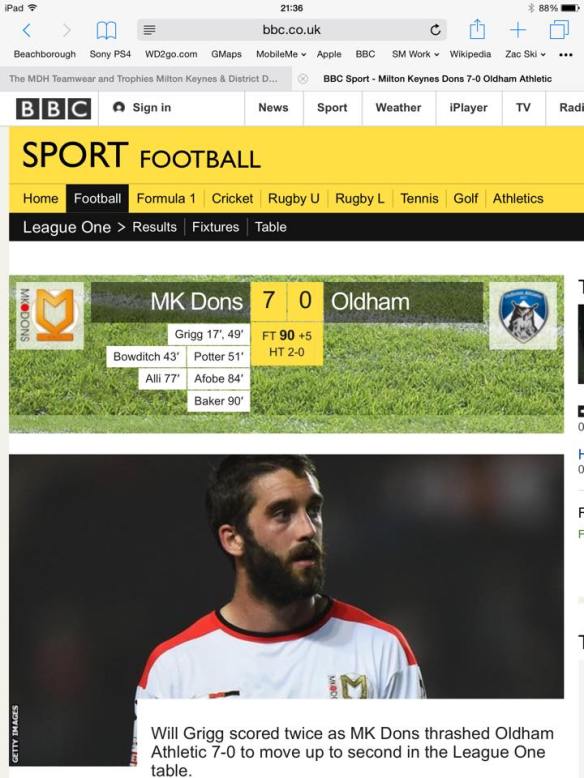This screenshot has width=584, height=778.
Task: Open League One Fixtures link
Action: tap(215, 227)
